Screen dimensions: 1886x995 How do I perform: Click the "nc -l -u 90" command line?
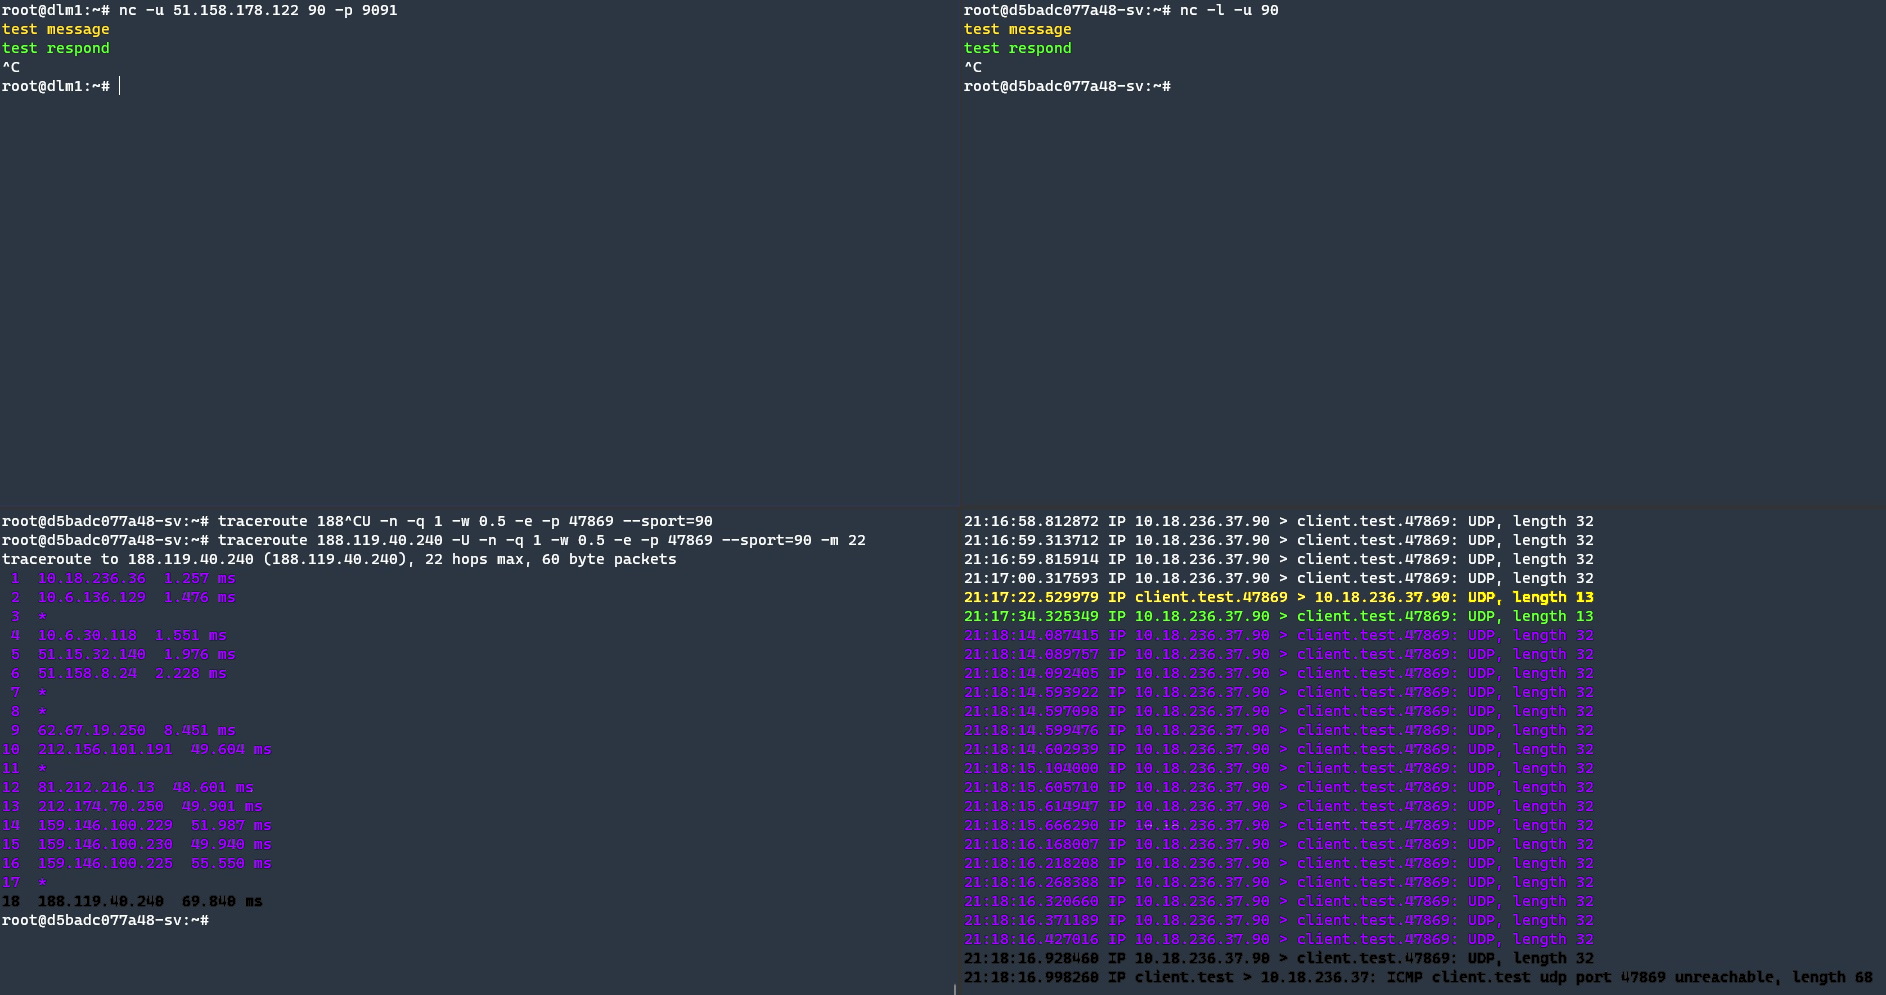point(1228,10)
